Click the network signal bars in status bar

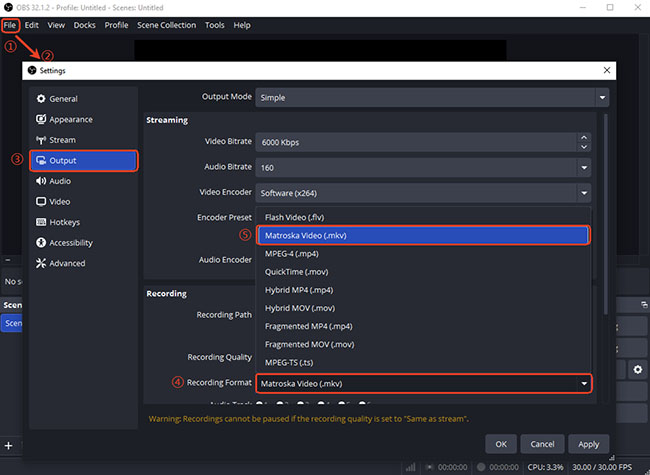point(410,467)
